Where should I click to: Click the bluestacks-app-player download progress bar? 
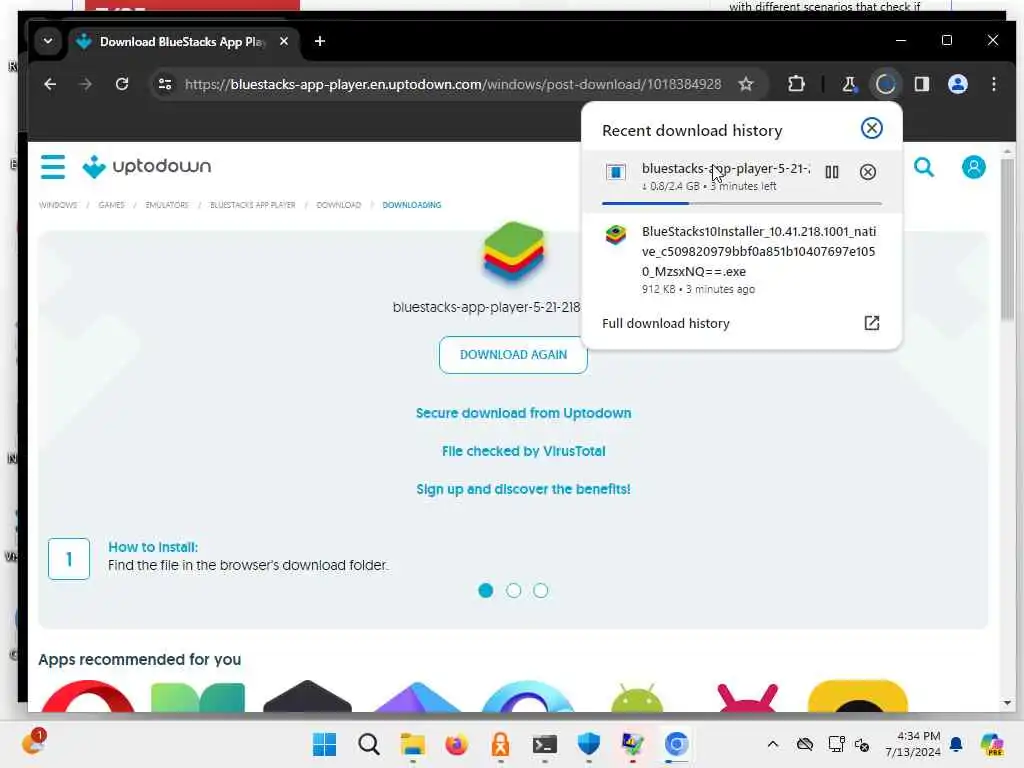click(741, 204)
